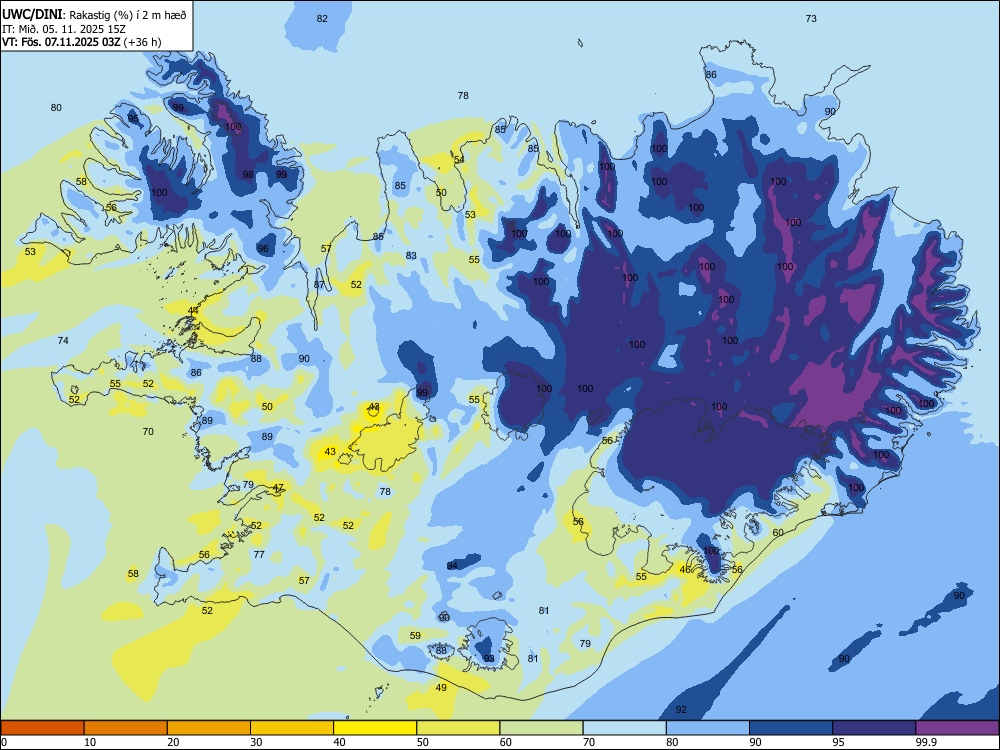Click the legend label 20
Viewport: 1000px width, 750px height.
click(x=173, y=742)
